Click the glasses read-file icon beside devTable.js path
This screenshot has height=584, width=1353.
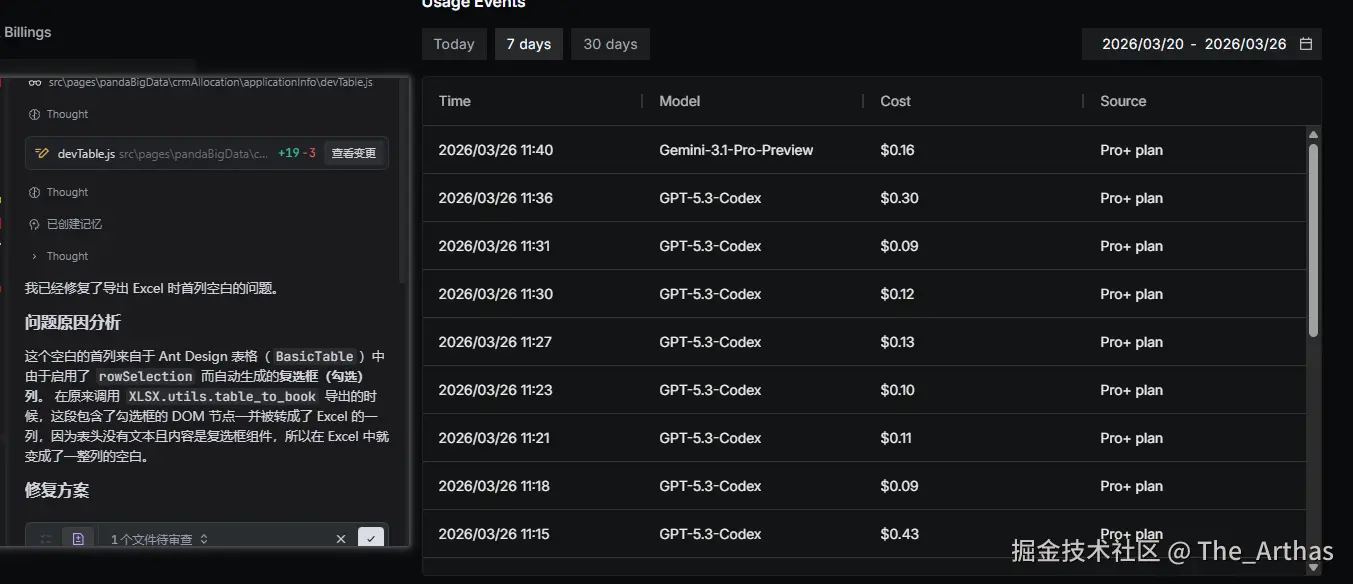(x=35, y=83)
